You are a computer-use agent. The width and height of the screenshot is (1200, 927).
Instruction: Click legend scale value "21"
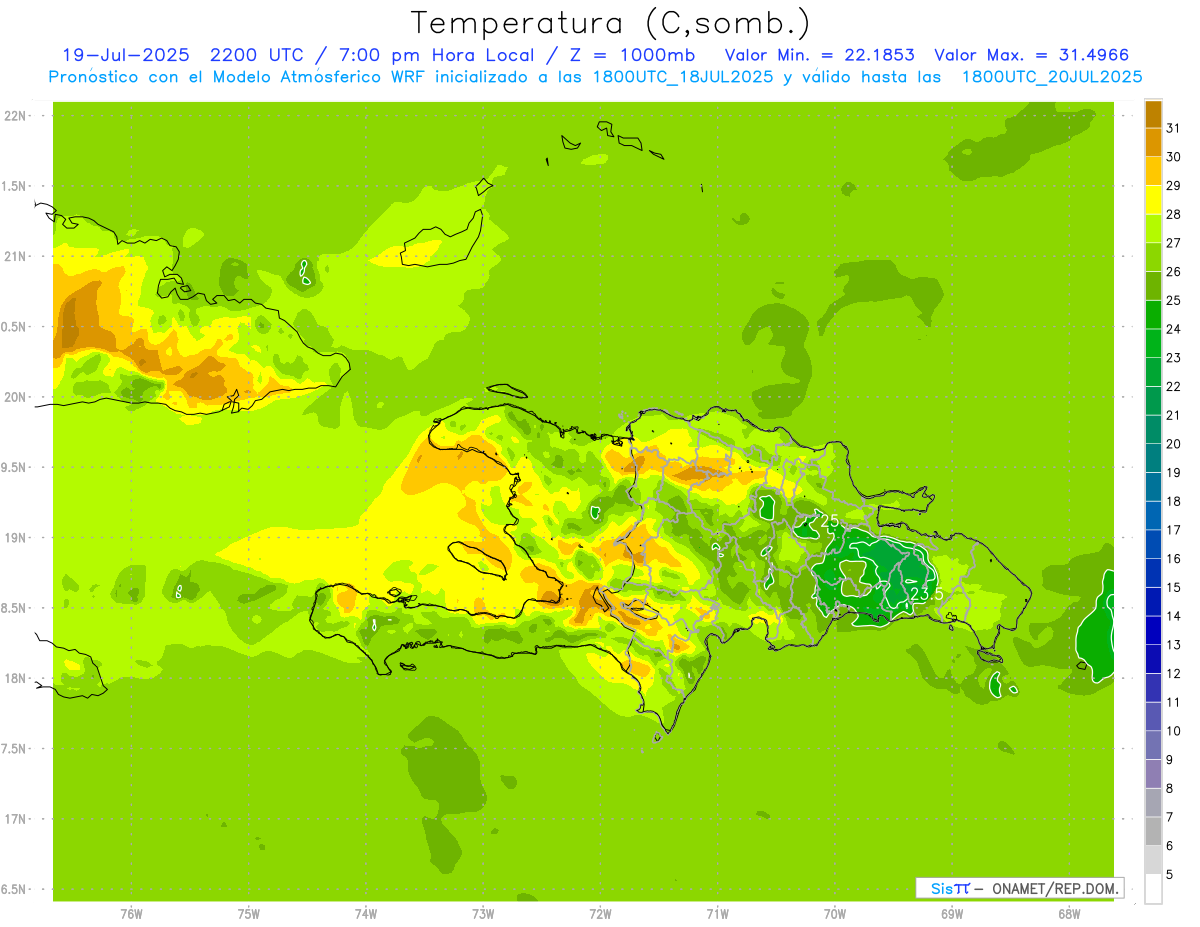[1174, 414]
